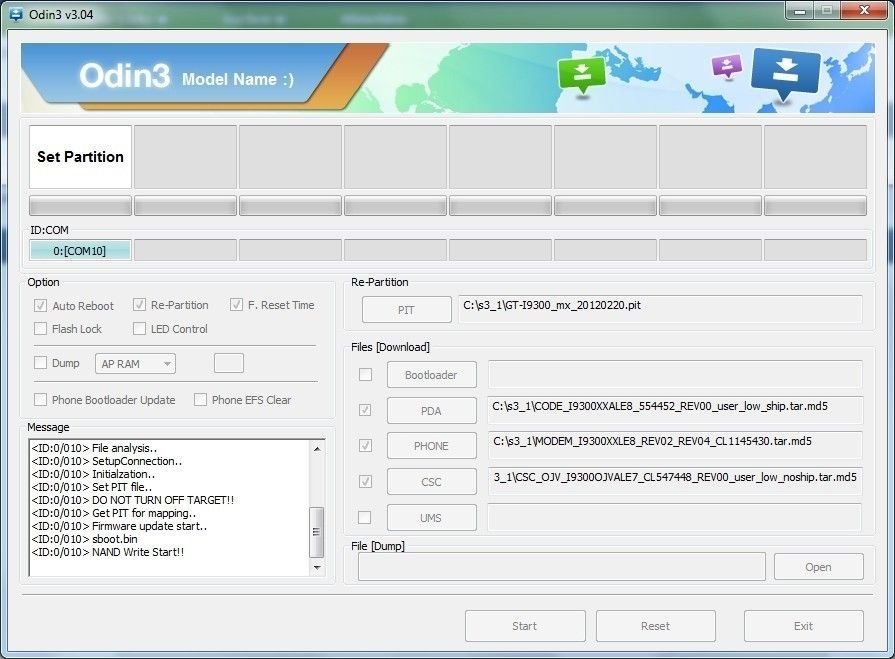Image resolution: width=895 pixels, height=659 pixels.
Task: Click the Exit button
Action: [x=804, y=626]
